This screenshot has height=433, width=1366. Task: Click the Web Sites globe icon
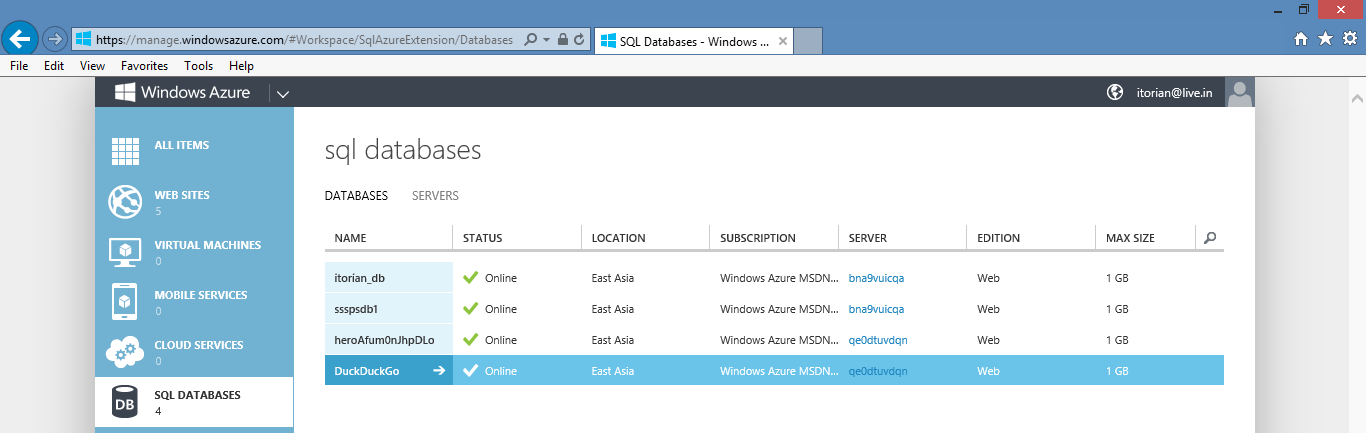(x=124, y=201)
